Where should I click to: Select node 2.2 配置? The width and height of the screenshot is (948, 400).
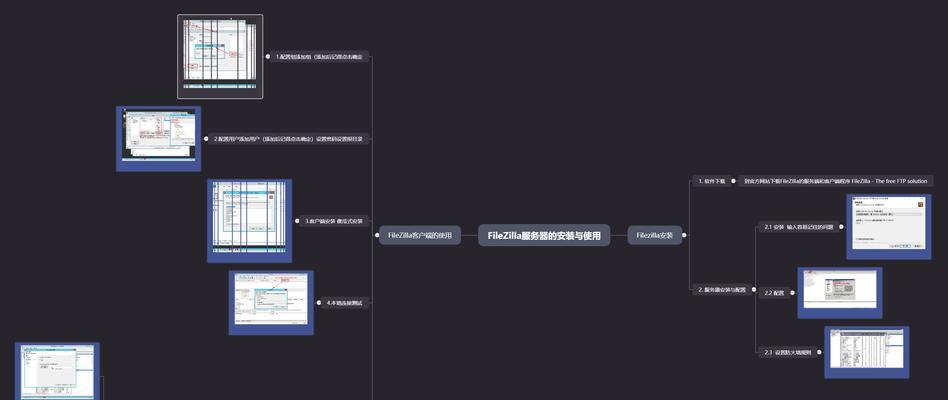[774, 293]
